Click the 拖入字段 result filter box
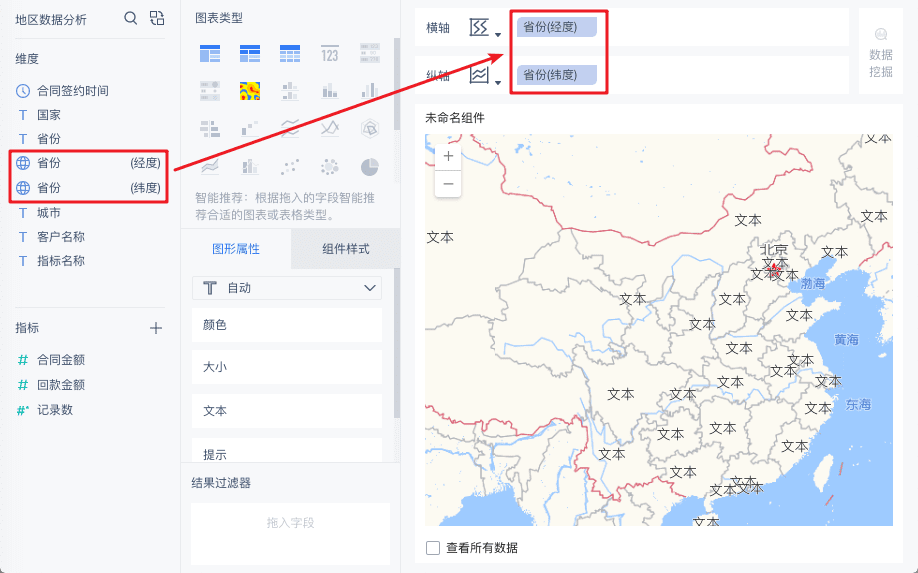This screenshot has height=573, width=918. tap(290, 533)
